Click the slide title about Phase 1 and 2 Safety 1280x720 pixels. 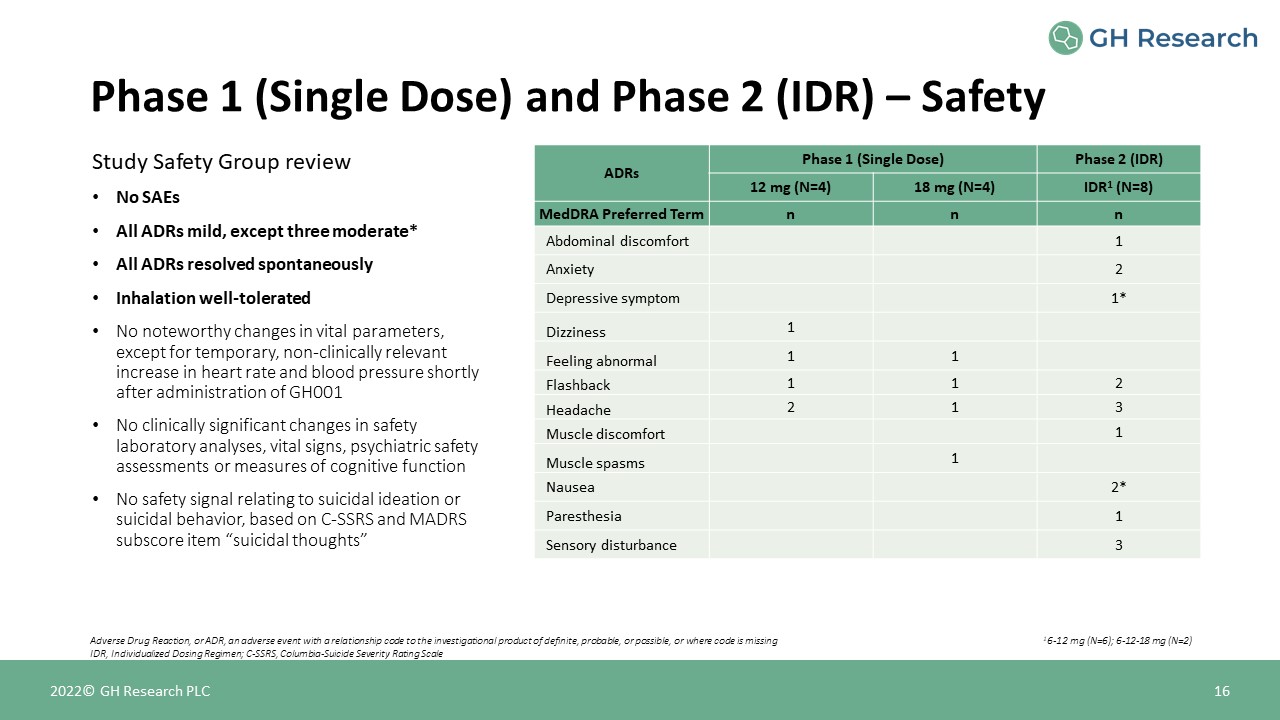click(x=567, y=97)
